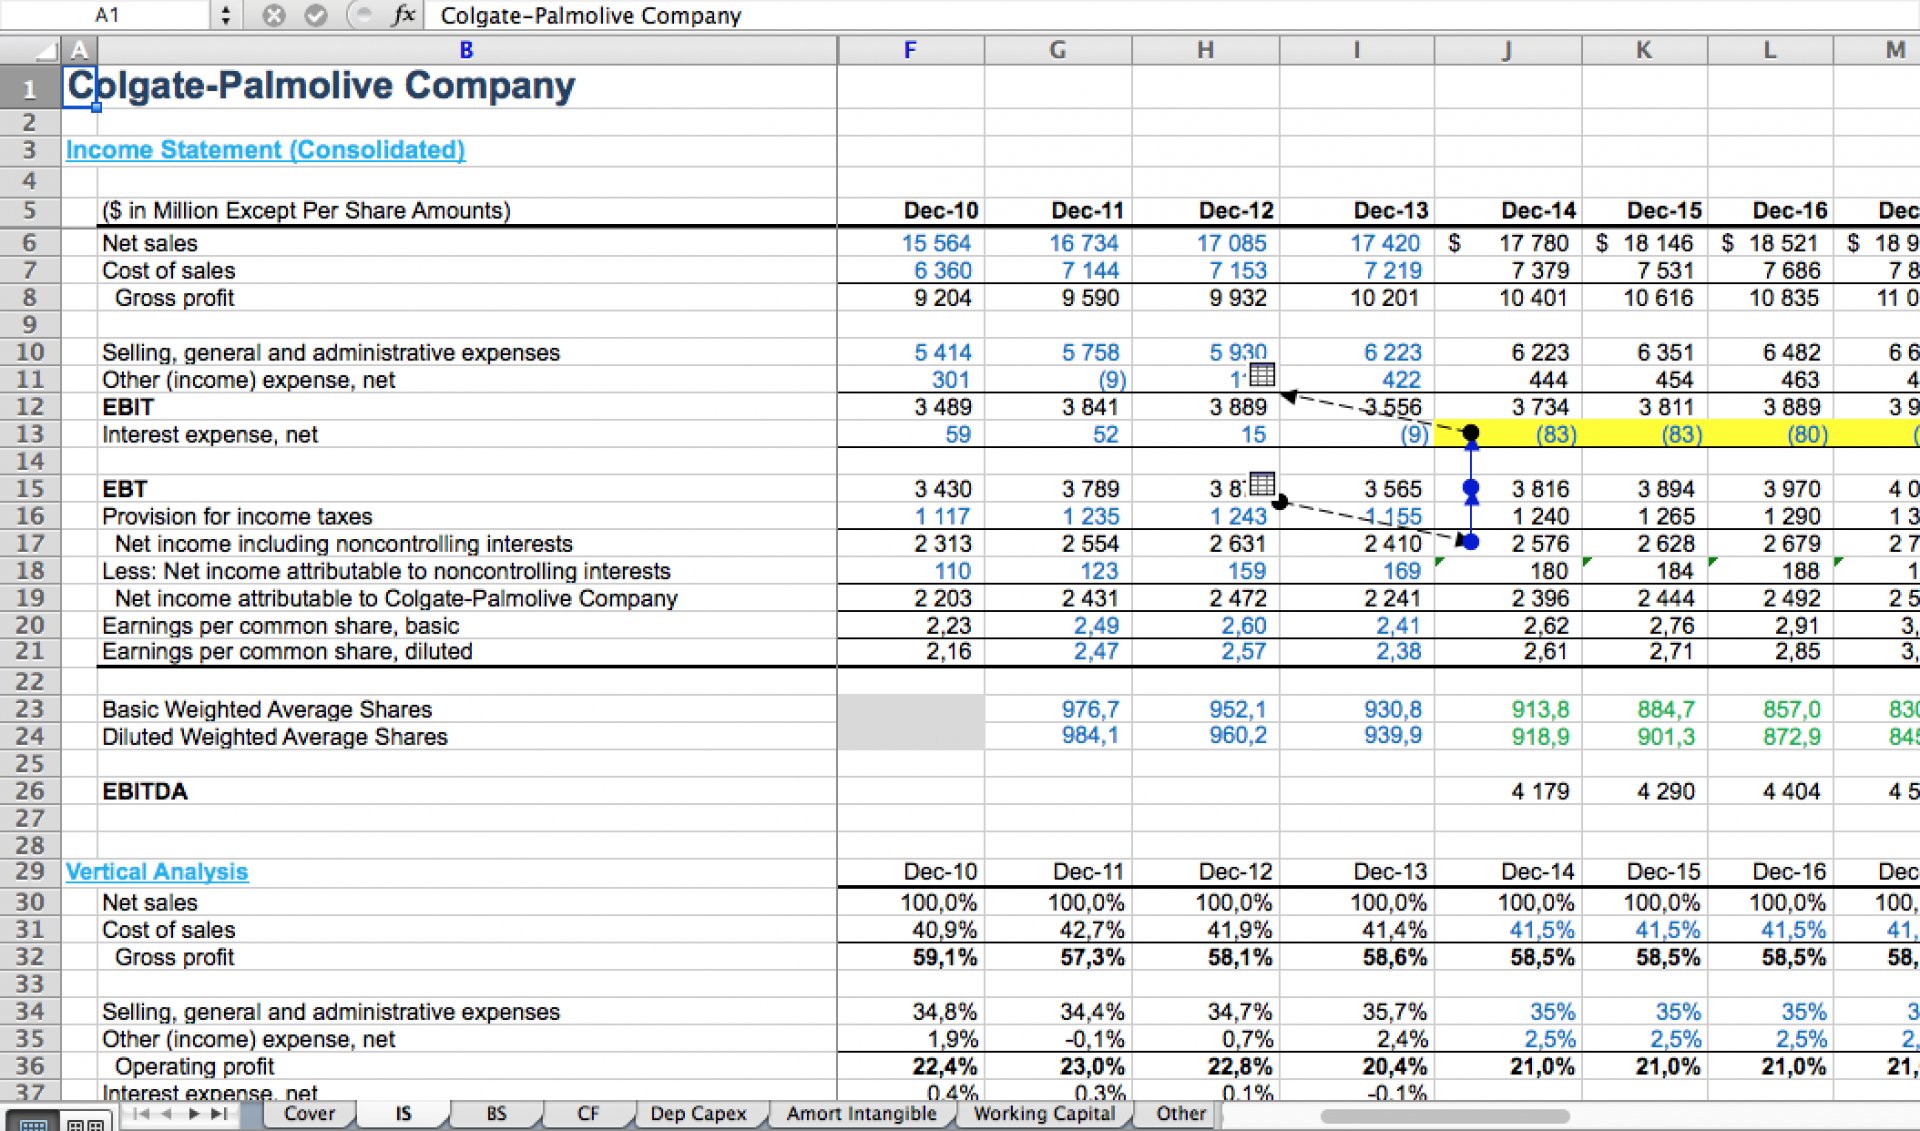Select the IS sheet tab
Image resolution: width=1920 pixels, height=1131 pixels.
coord(403,1114)
